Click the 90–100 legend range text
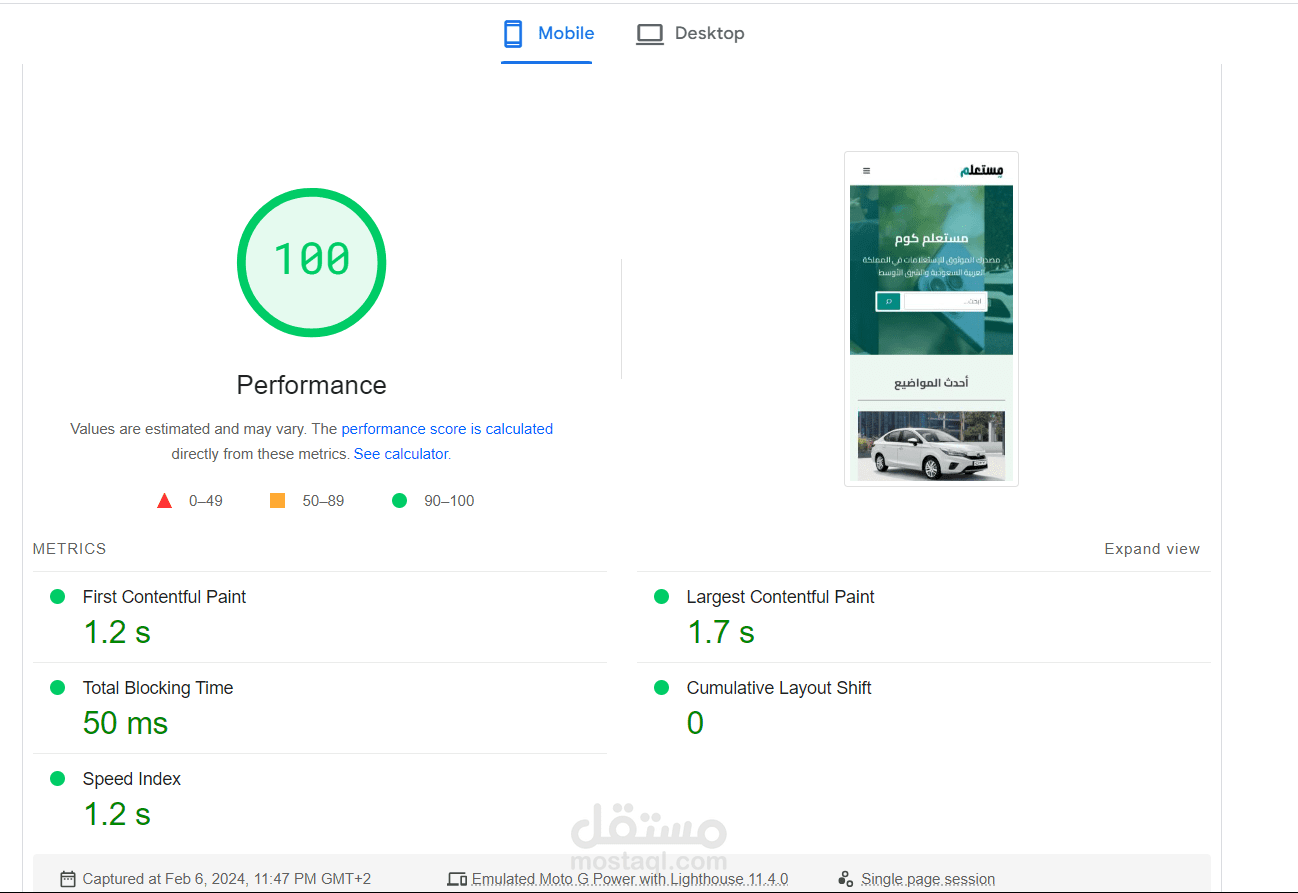This screenshot has height=893, width=1298. (x=449, y=501)
